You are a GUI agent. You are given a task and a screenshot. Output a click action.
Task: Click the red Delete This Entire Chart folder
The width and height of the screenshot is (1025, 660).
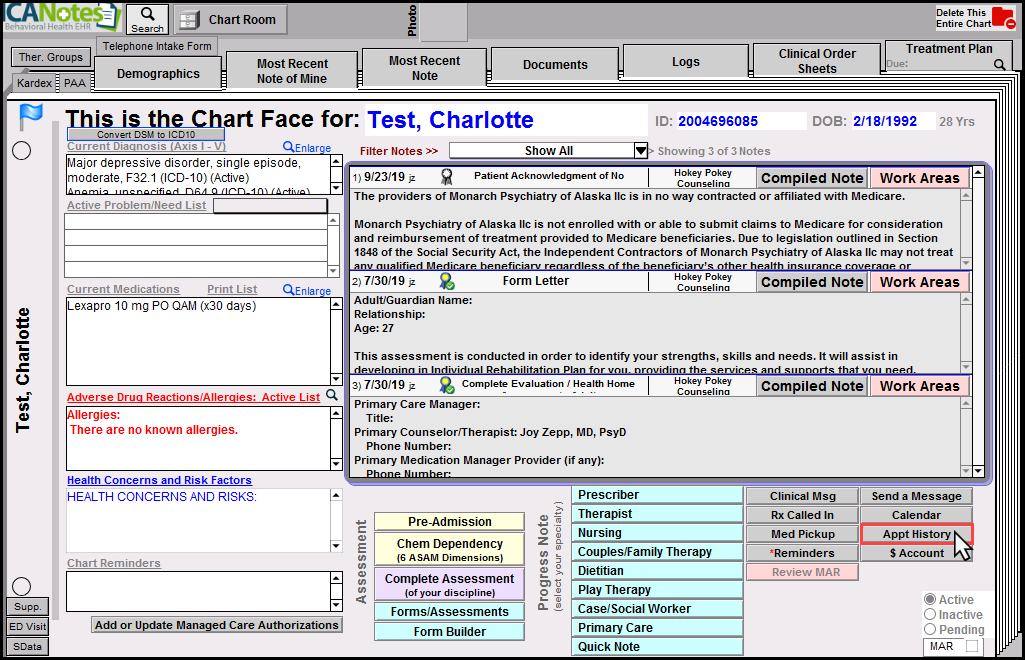click(x=1004, y=18)
